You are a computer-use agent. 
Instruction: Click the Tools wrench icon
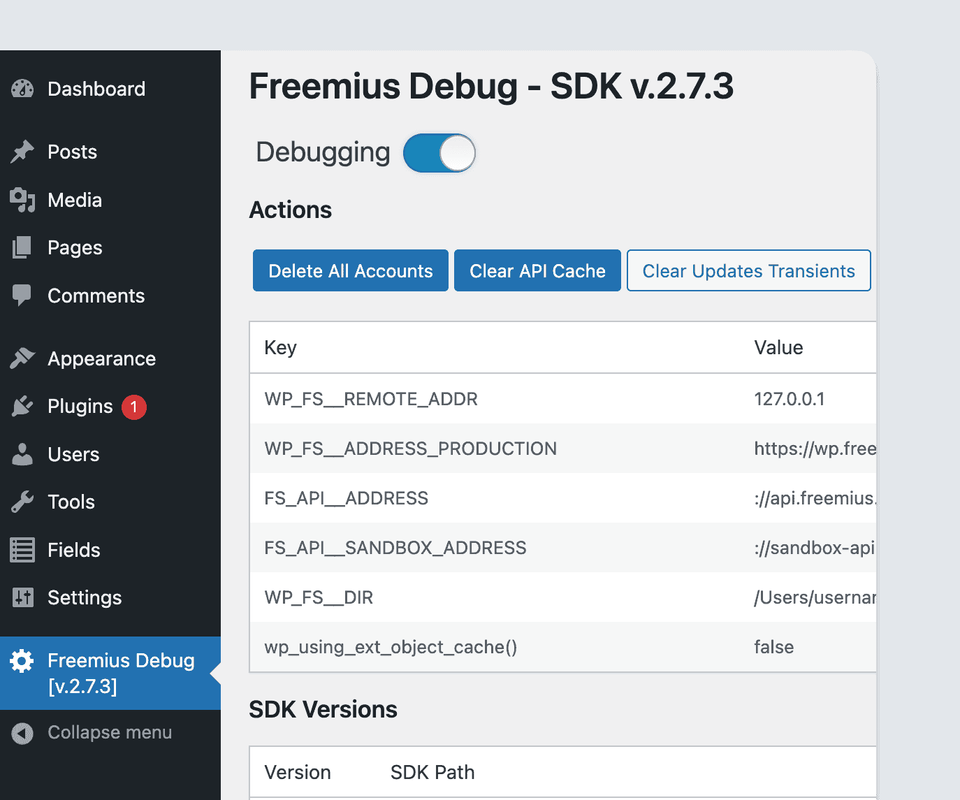click(22, 502)
